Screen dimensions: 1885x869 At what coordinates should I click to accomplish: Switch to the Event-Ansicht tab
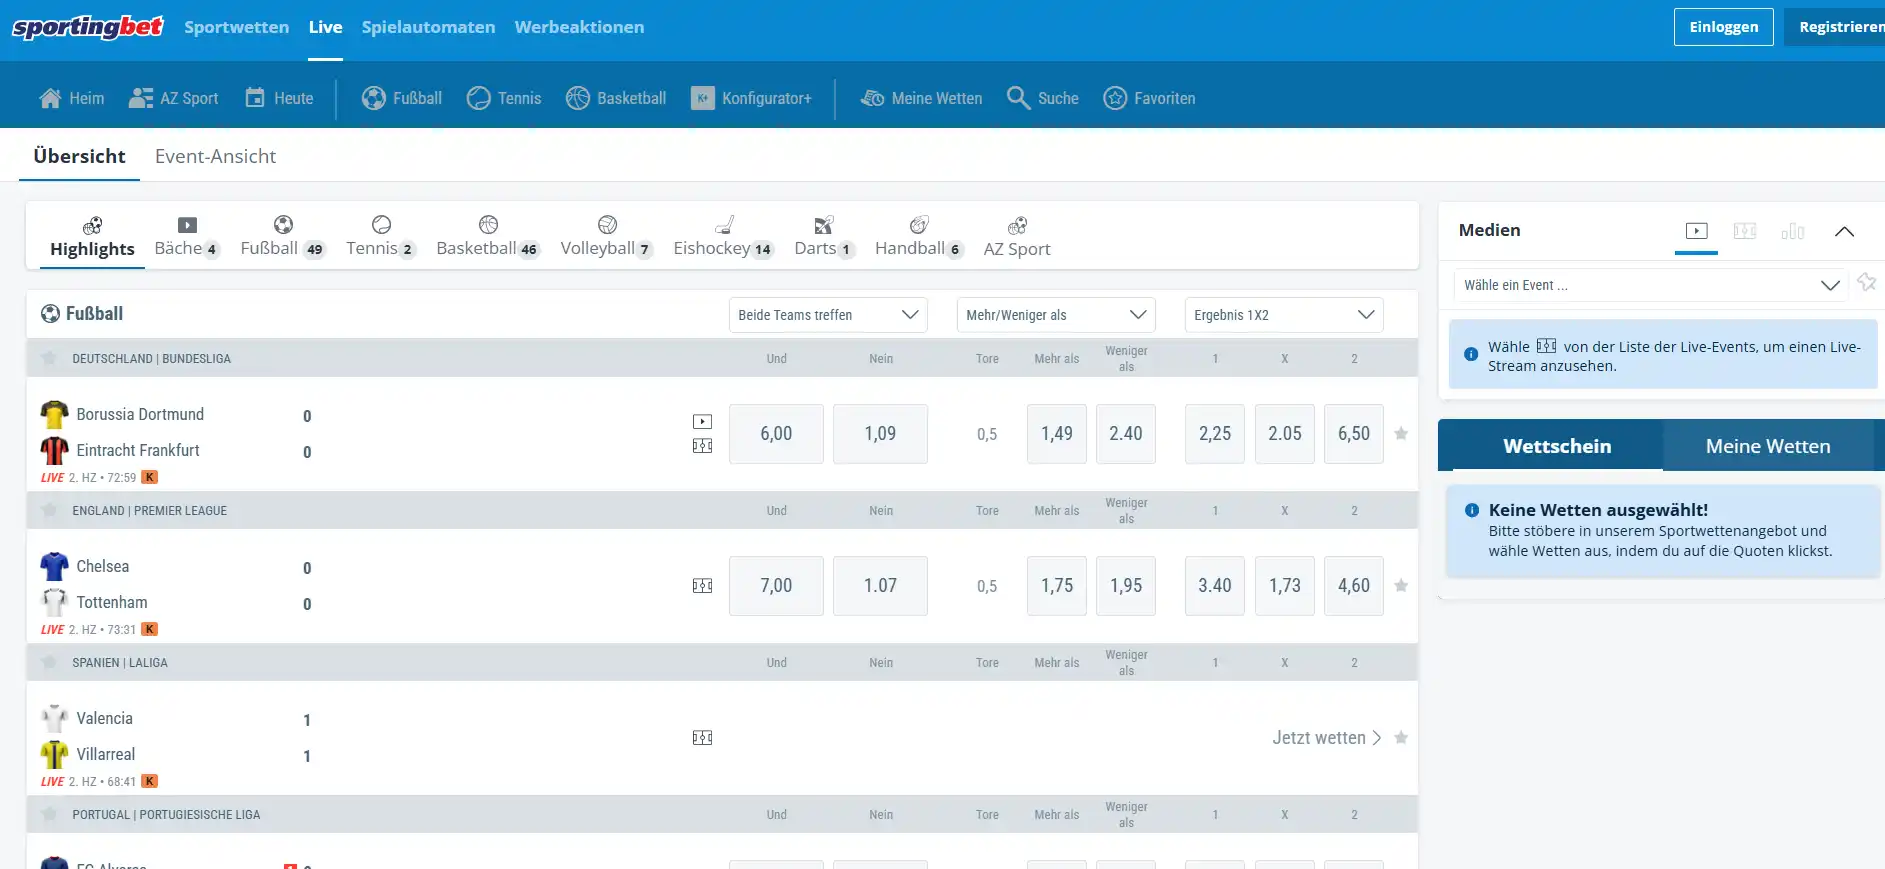(x=215, y=156)
